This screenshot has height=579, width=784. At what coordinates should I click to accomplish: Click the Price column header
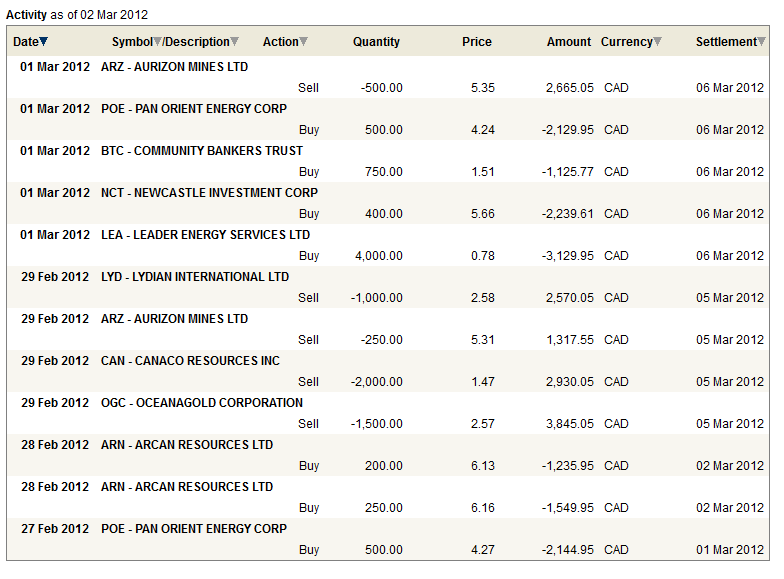point(477,42)
